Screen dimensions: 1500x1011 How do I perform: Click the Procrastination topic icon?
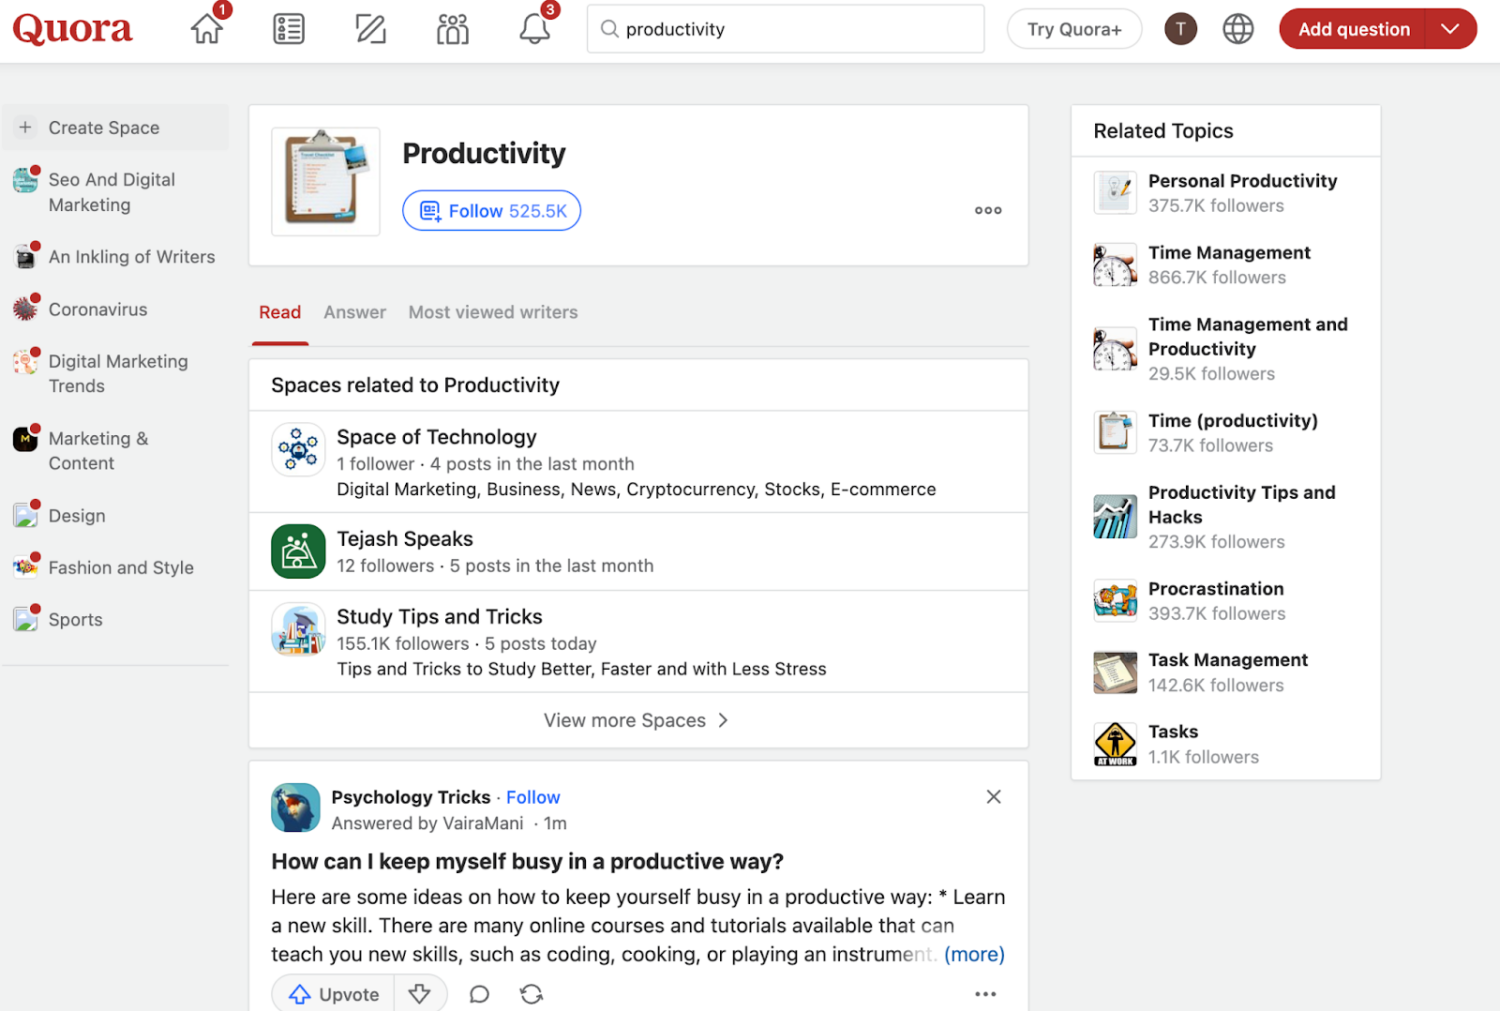tap(1115, 600)
